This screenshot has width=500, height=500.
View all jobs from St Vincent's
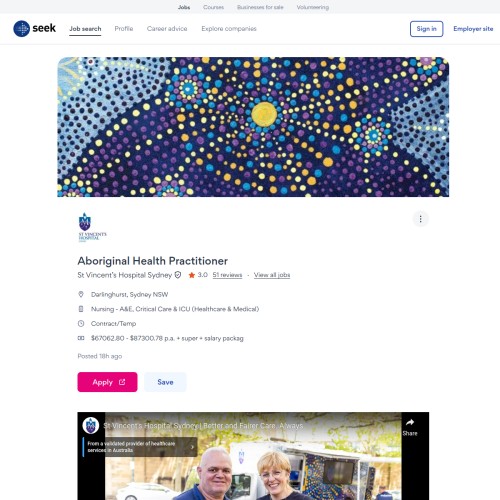[272, 275]
